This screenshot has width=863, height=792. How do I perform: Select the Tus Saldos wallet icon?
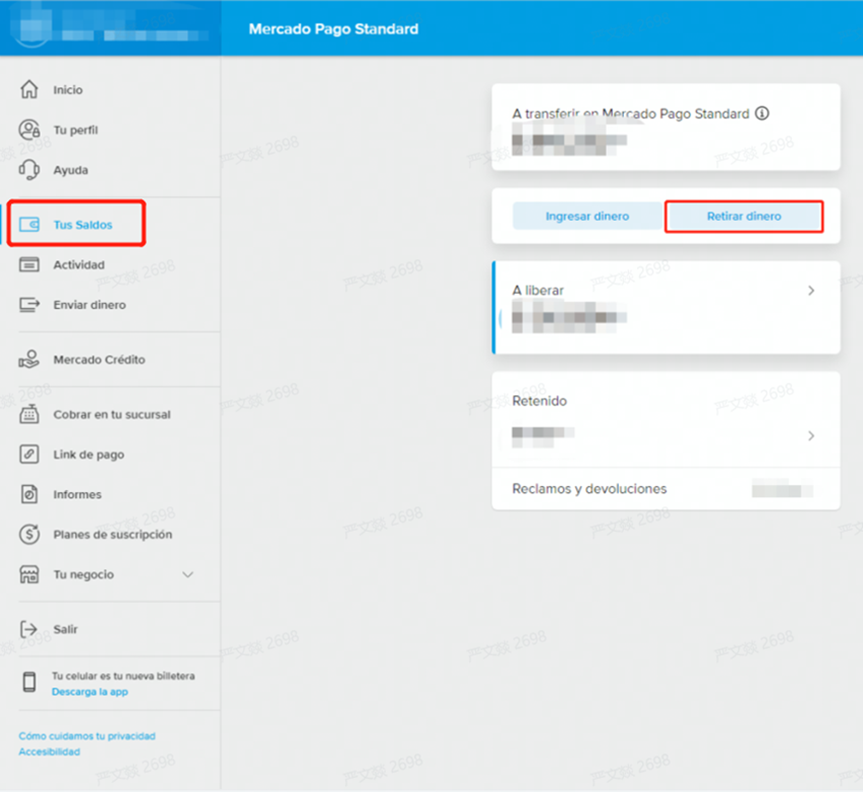pos(29,225)
